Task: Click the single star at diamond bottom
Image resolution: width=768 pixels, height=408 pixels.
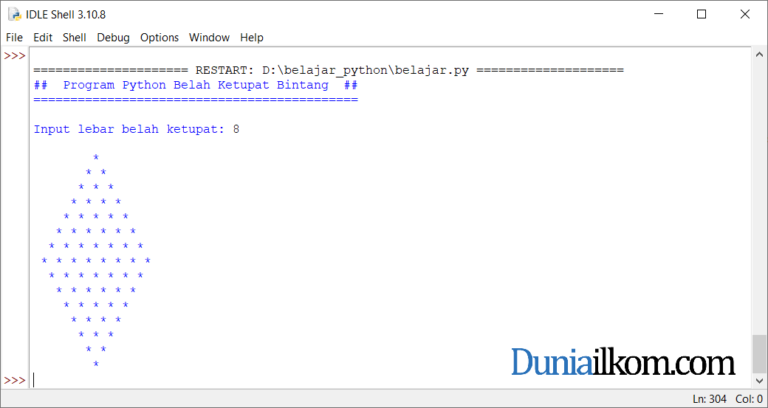Action: pos(96,363)
